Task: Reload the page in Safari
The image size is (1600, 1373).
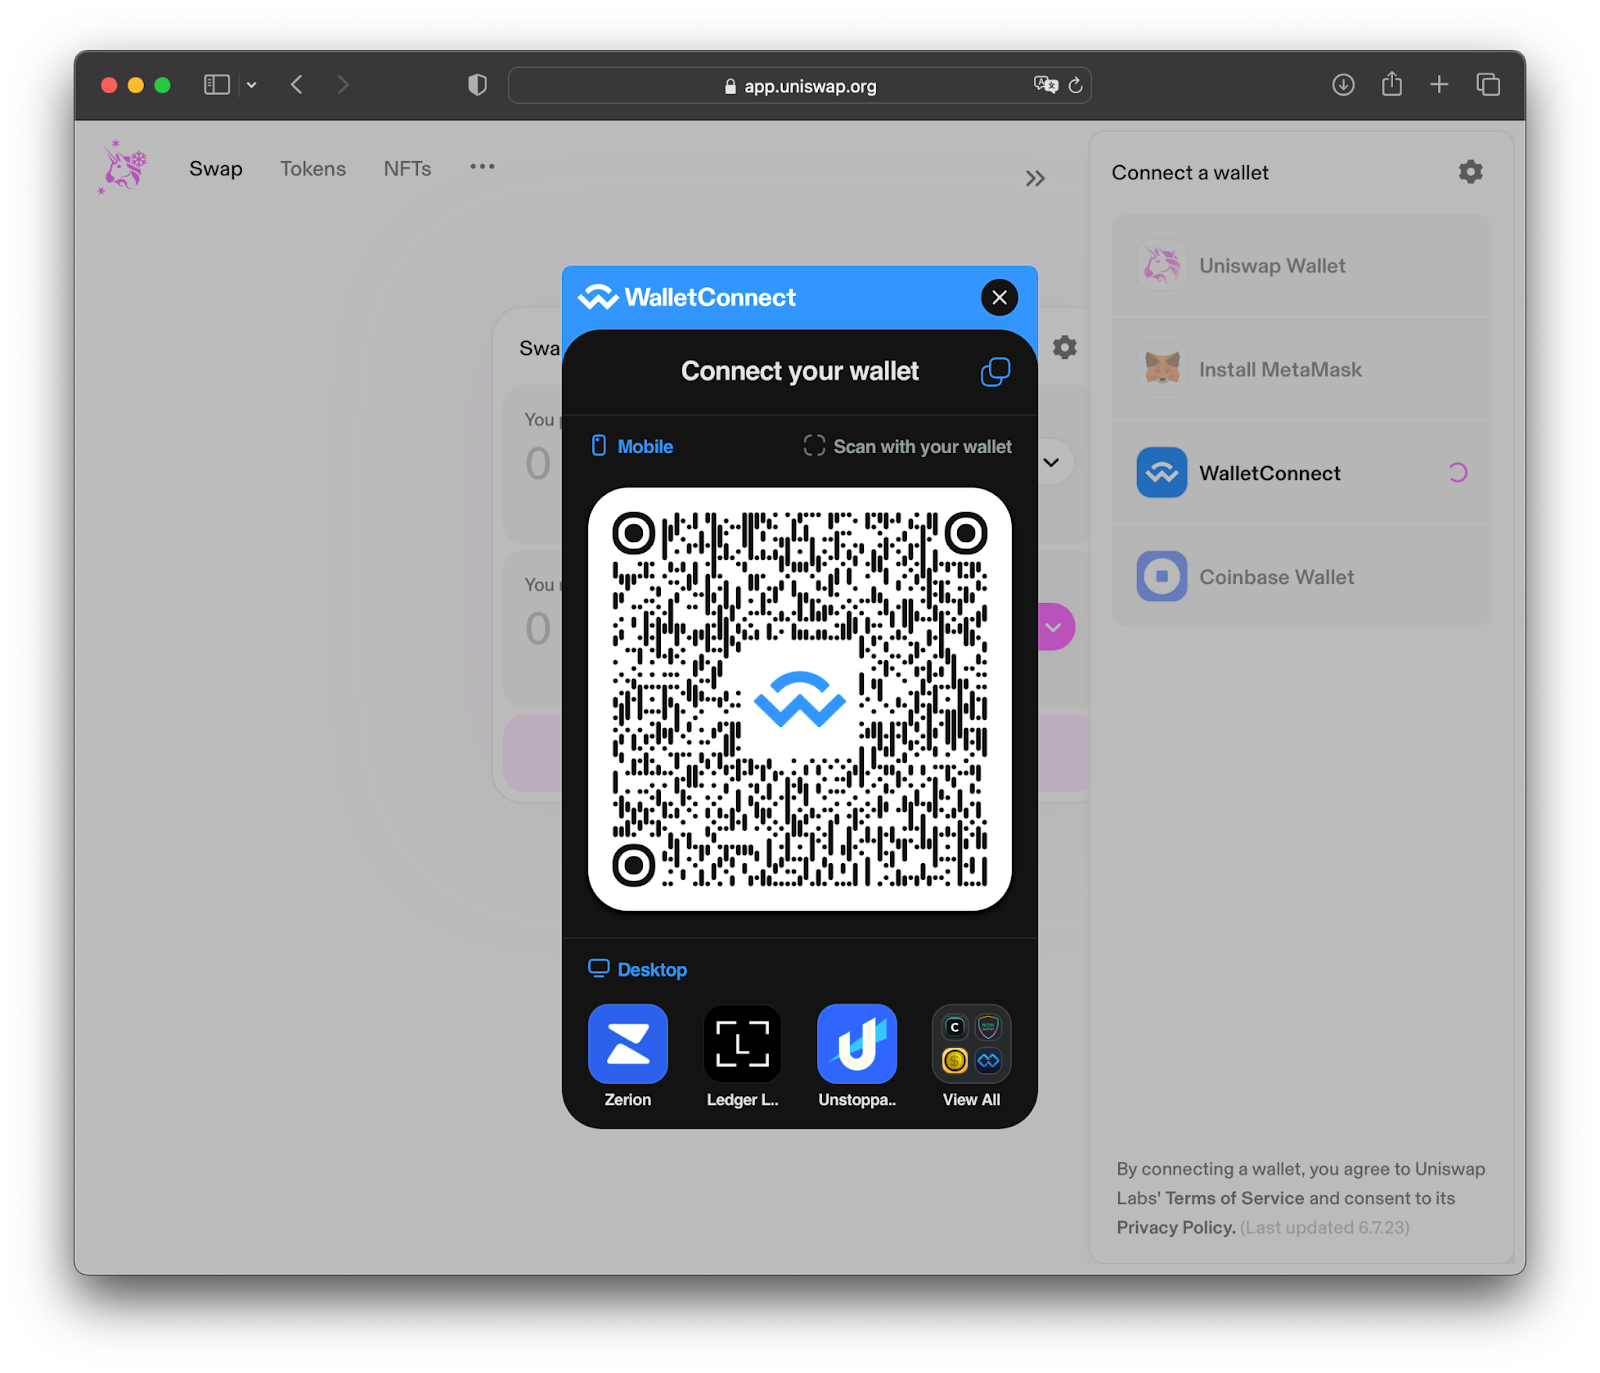Action: click(x=1076, y=85)
